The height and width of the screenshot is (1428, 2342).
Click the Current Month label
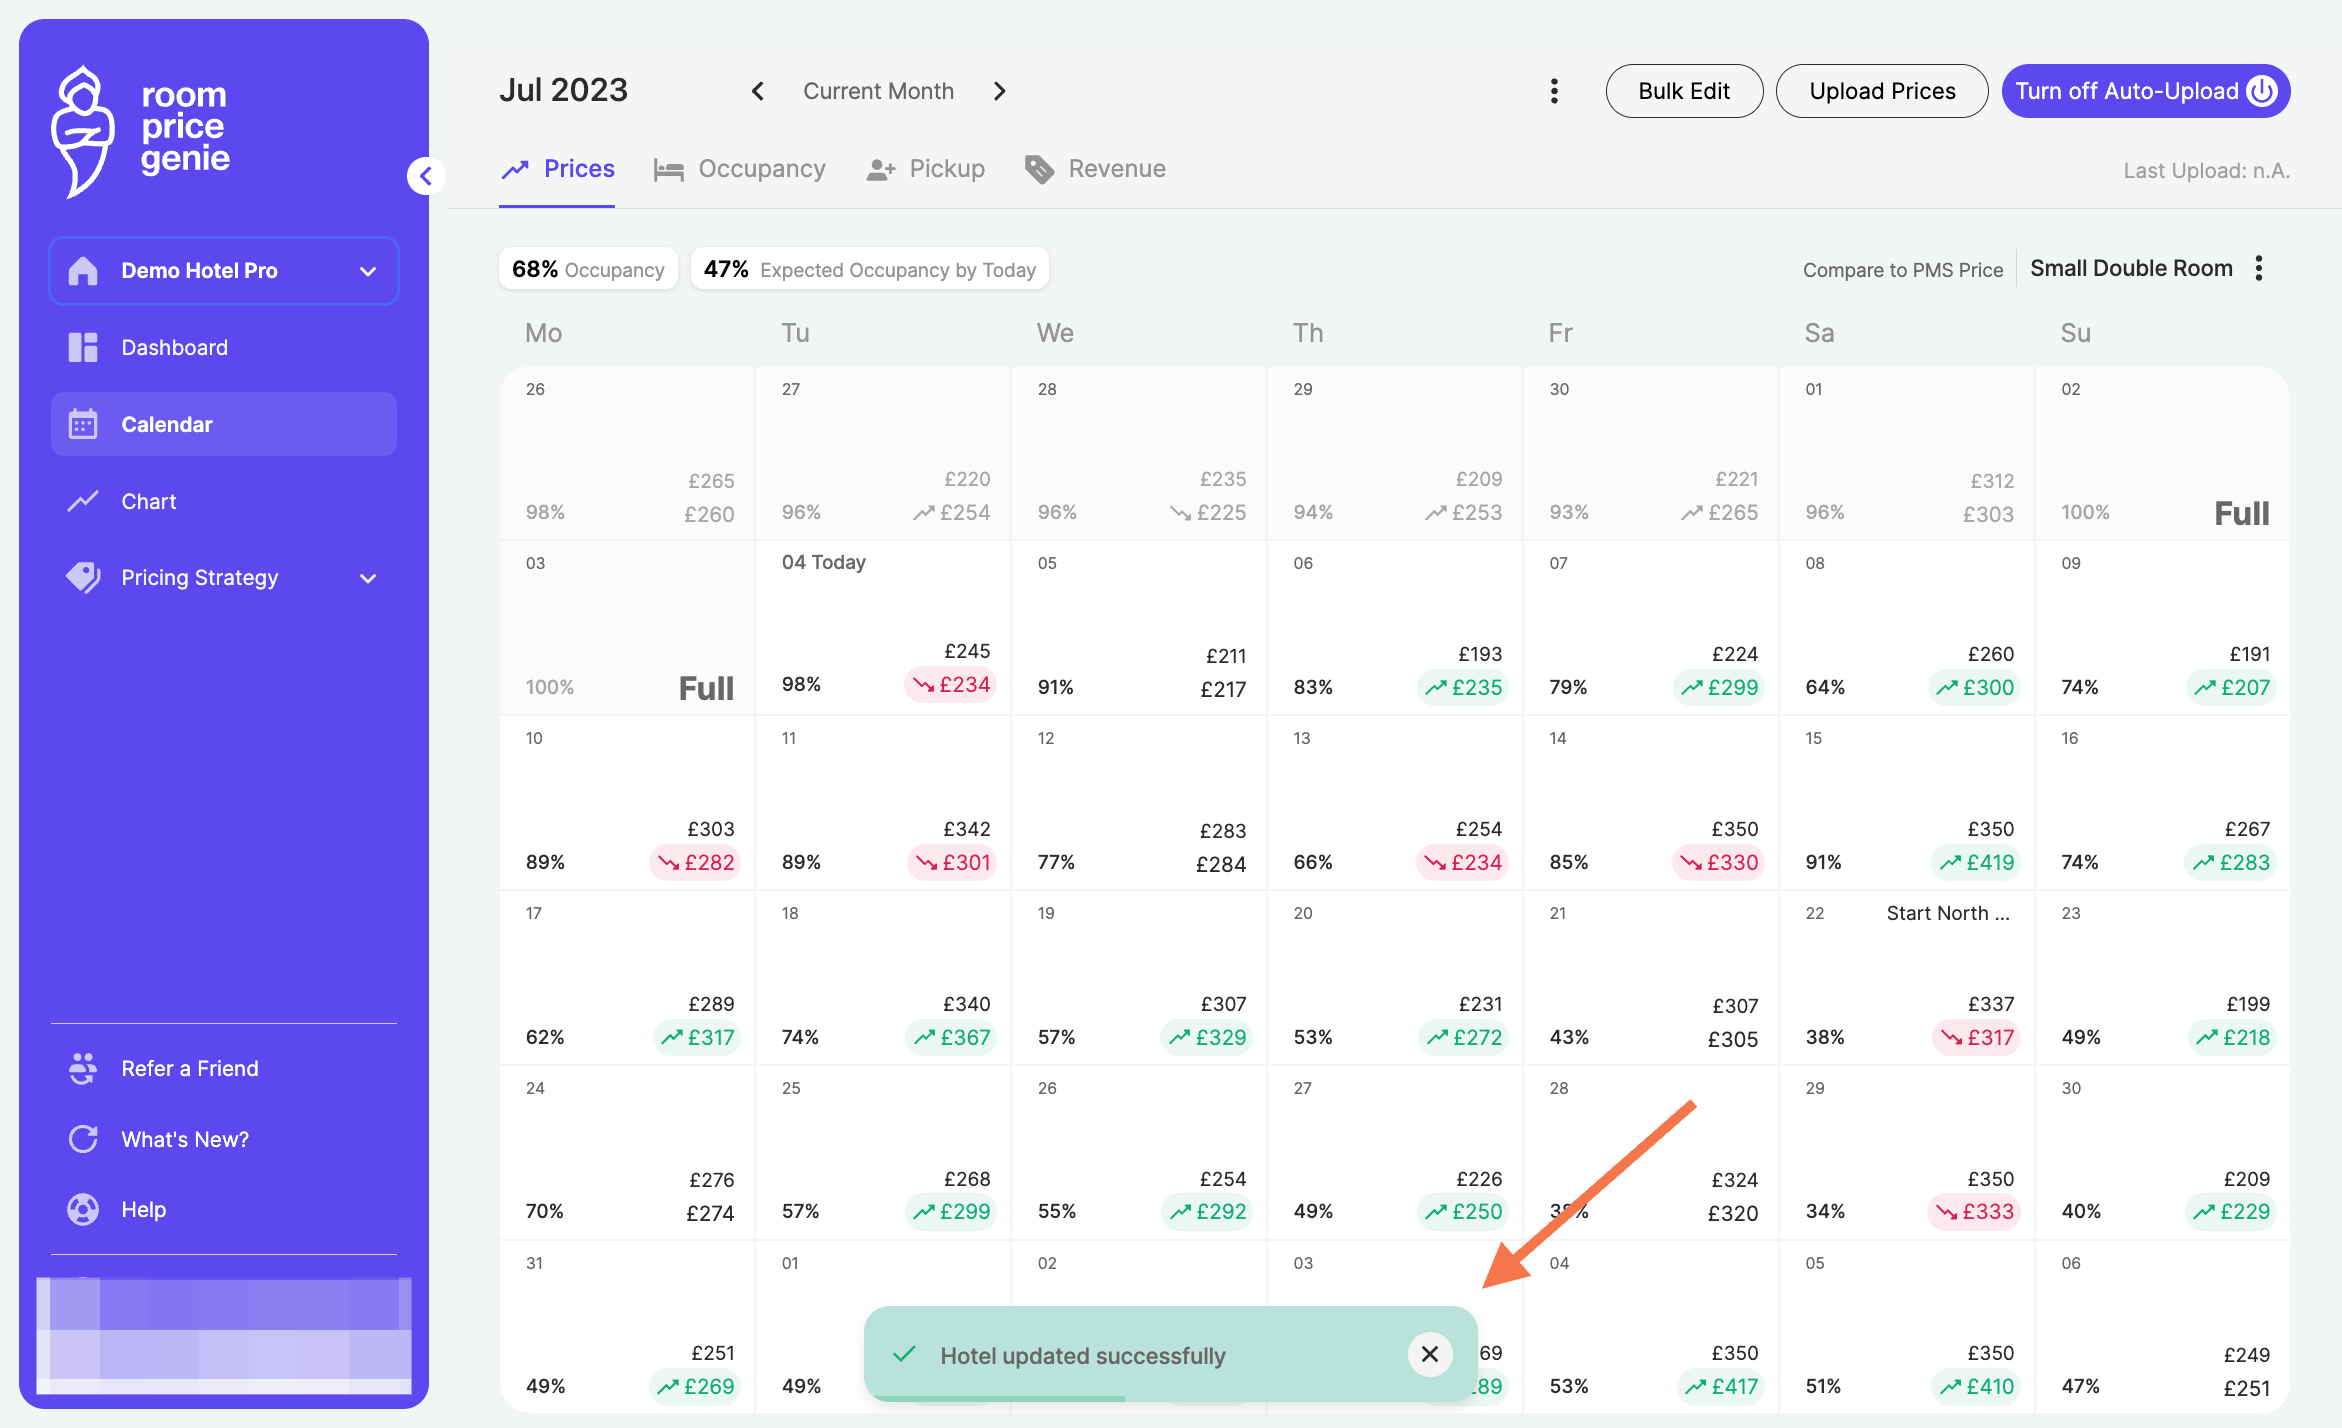tap(878, 91)
